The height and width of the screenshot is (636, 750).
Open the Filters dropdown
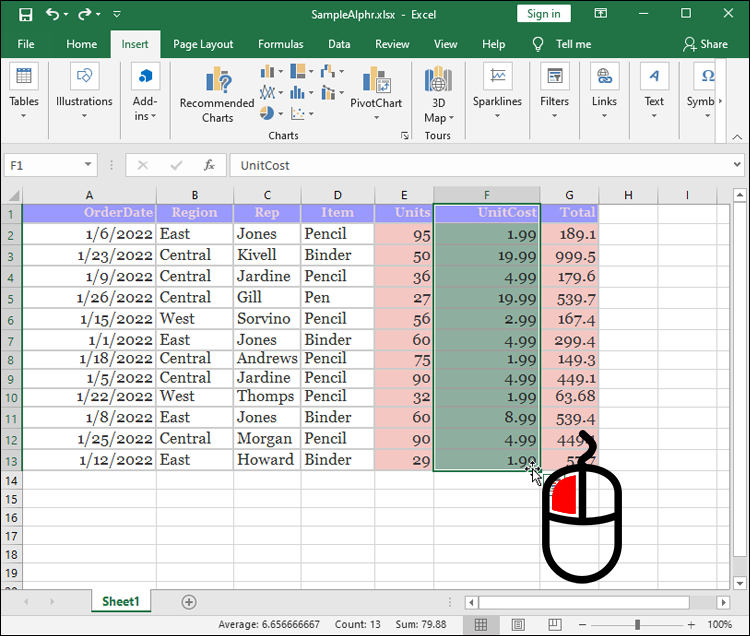[x=554, y=92]
